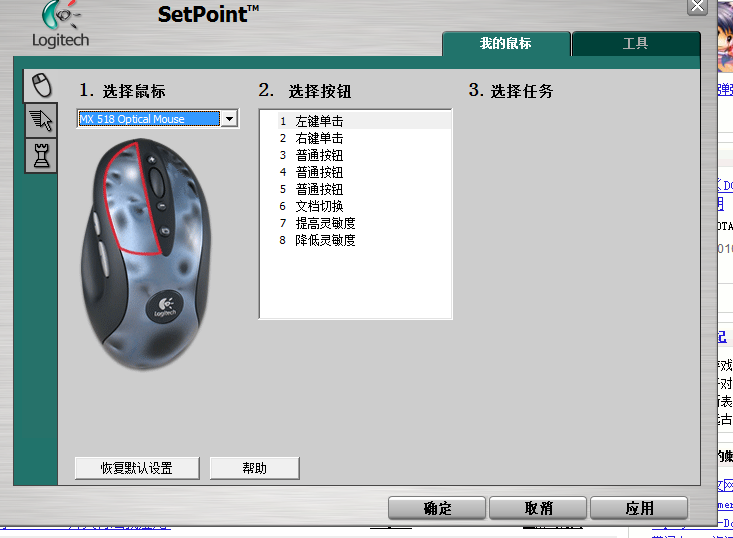
Task: Click the Logitech logo in the header
Action: pyautogui.click(x=60, y=24)
